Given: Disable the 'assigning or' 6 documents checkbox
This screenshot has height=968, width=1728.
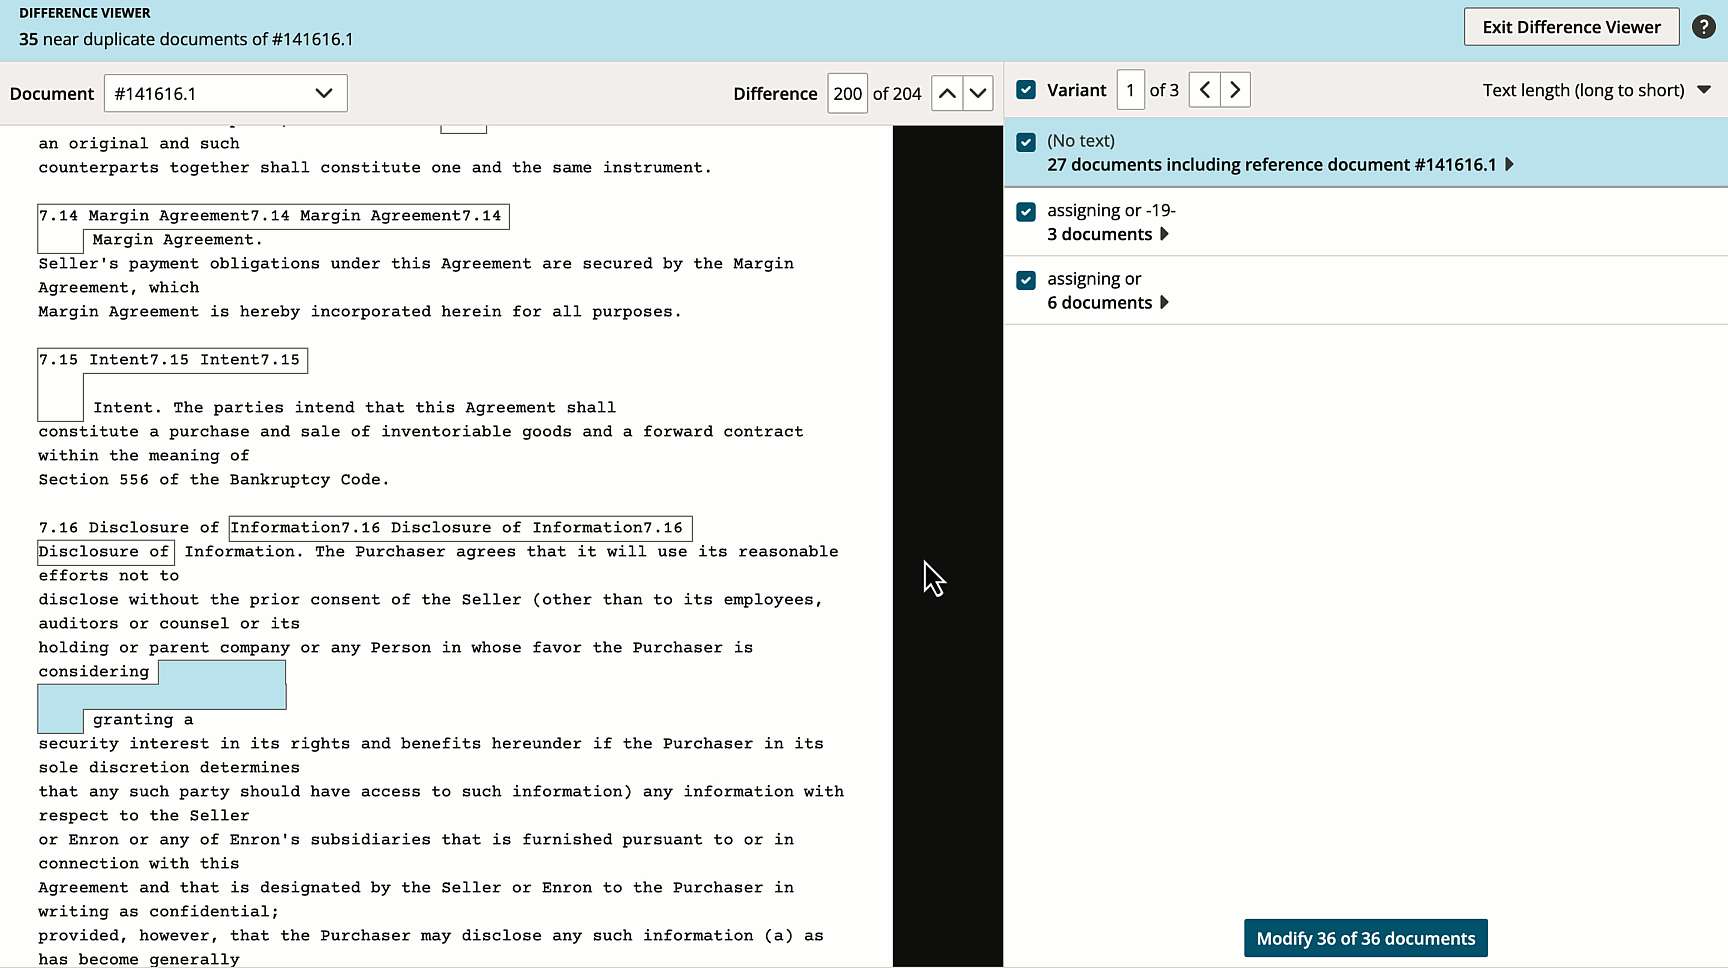Looking at the screenshot, I should pyautogui.click(x=1026, y=280).
